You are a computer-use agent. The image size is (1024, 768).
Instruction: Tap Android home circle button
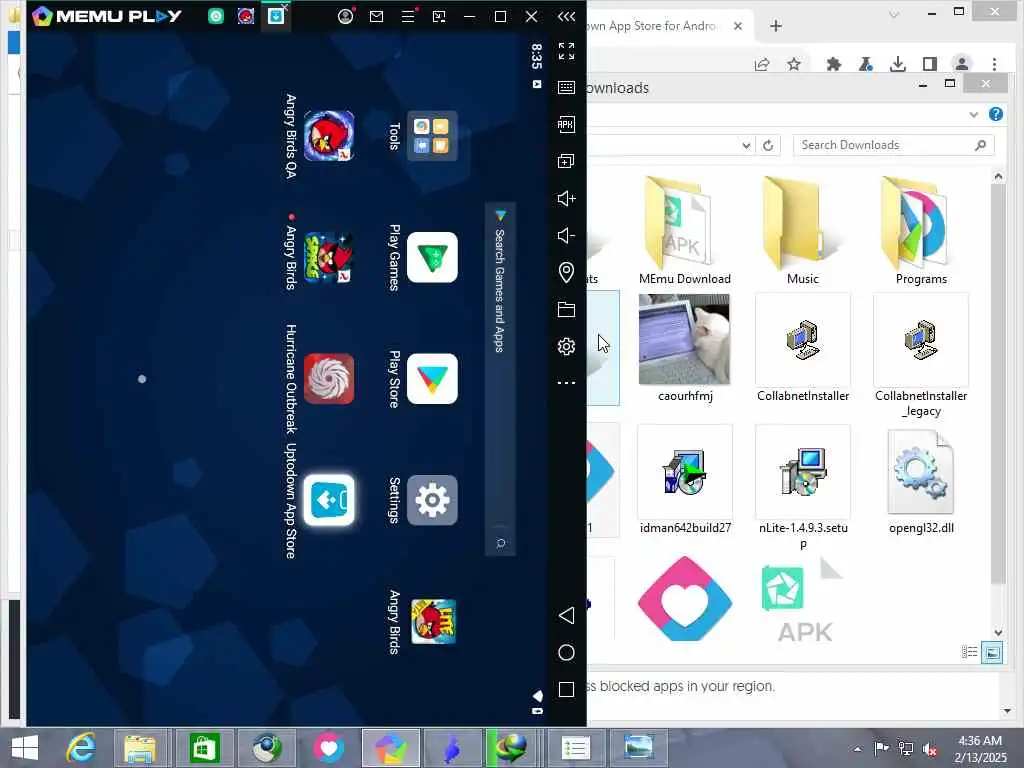[x=566, y=652]
